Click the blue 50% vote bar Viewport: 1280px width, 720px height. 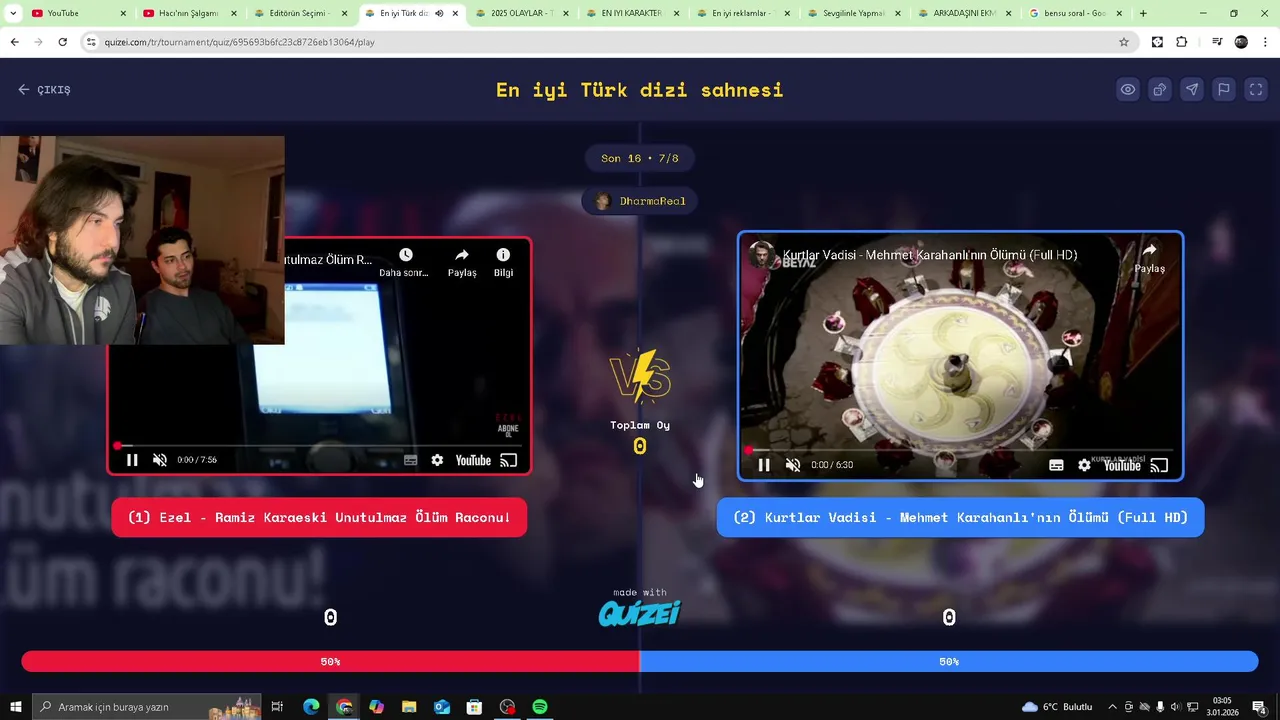[949, 661]
